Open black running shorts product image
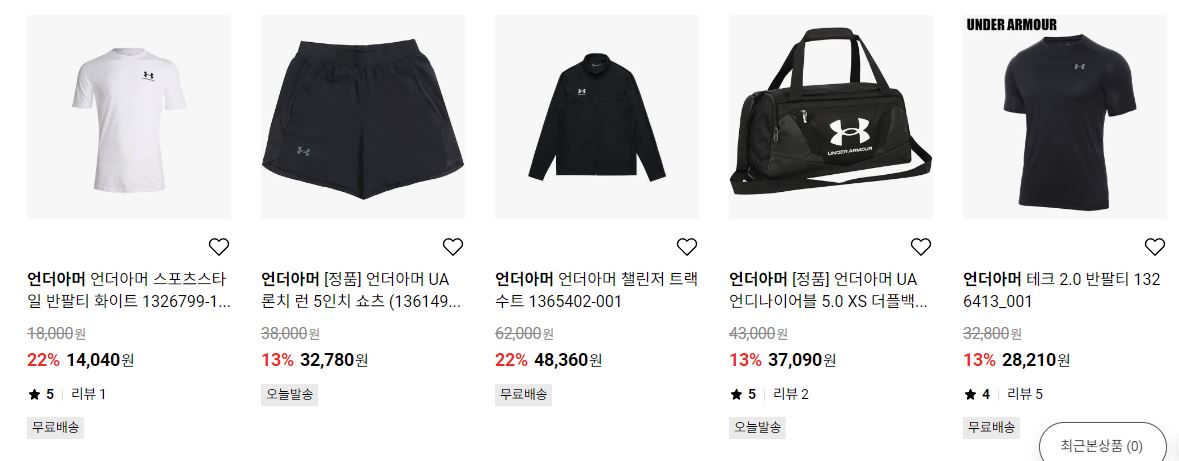The height and width of the screenshot is (461, 1179). pyautogui.click(x=363, y=117)
